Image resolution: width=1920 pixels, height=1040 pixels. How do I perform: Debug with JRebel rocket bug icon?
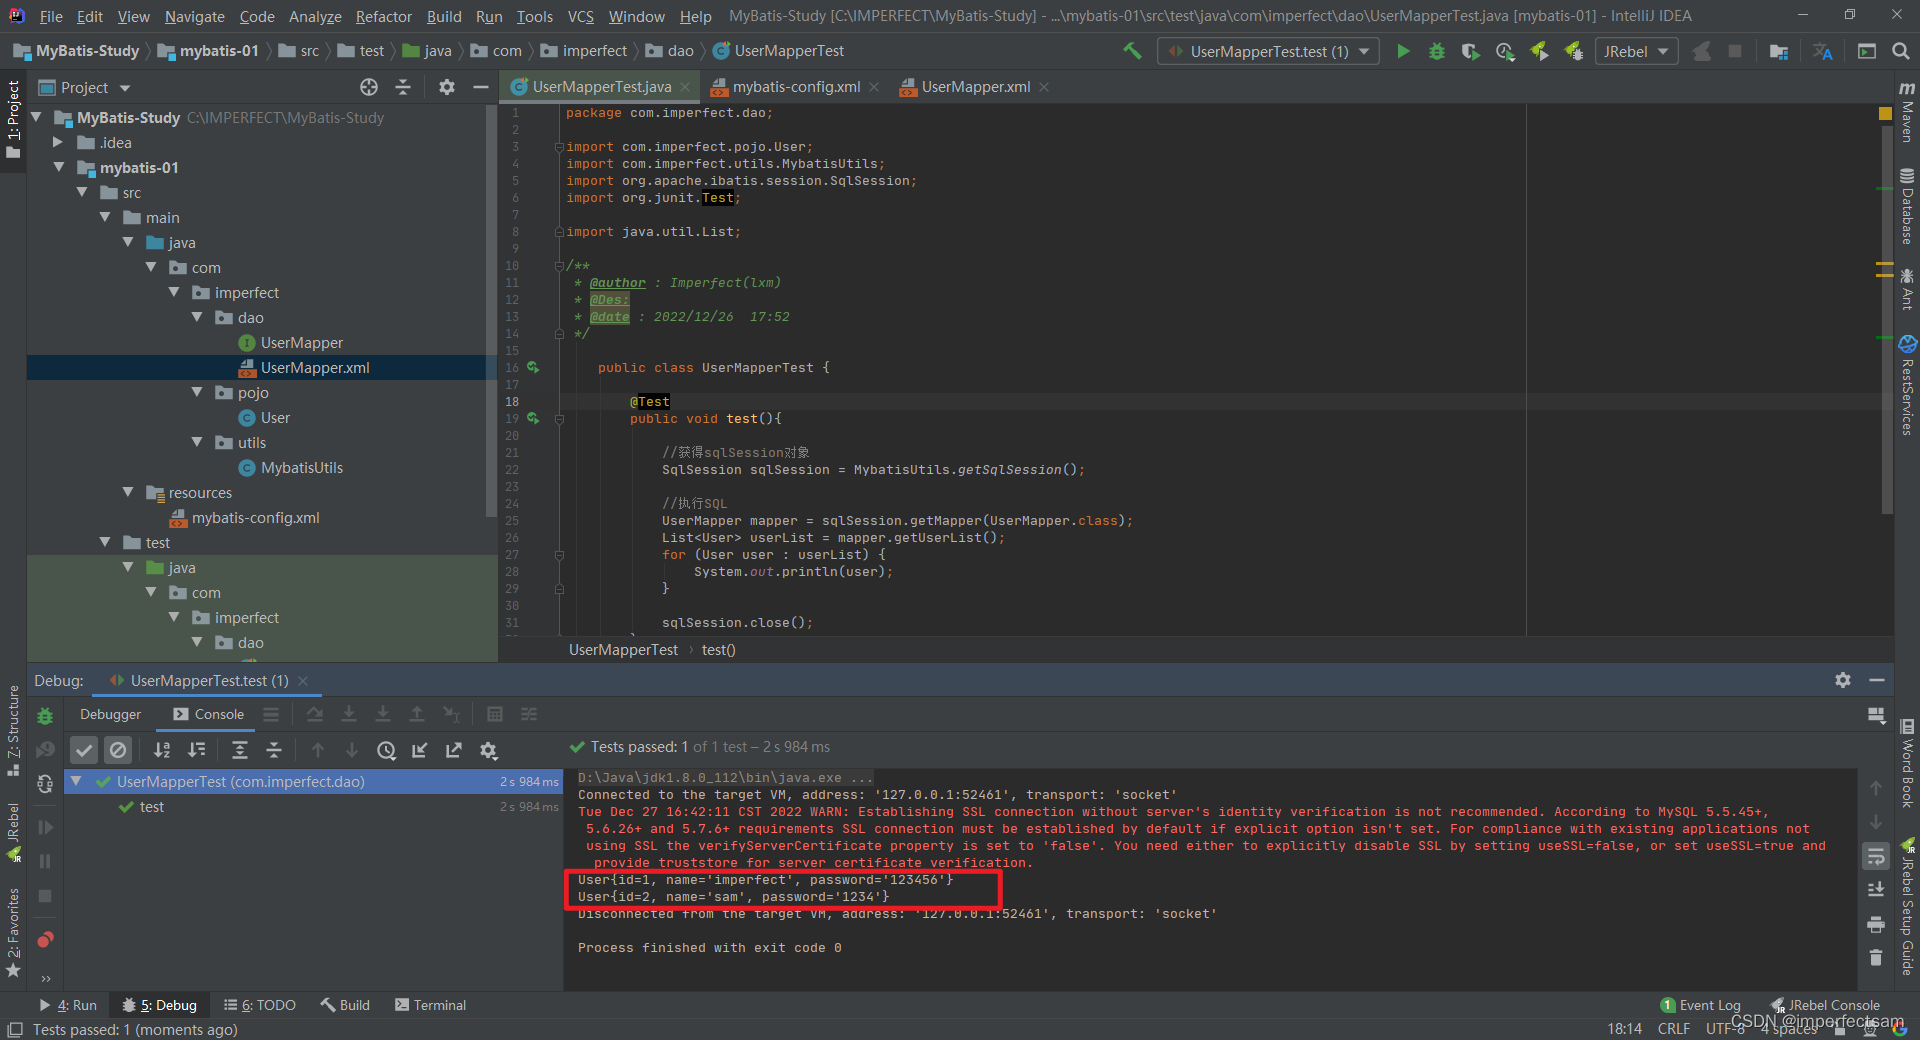click(1574, 51)
